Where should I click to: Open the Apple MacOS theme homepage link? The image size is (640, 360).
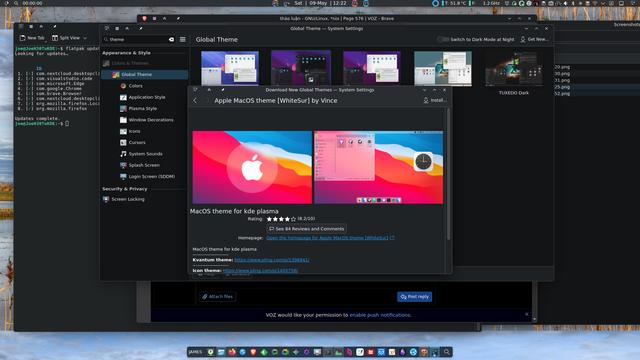330,238
